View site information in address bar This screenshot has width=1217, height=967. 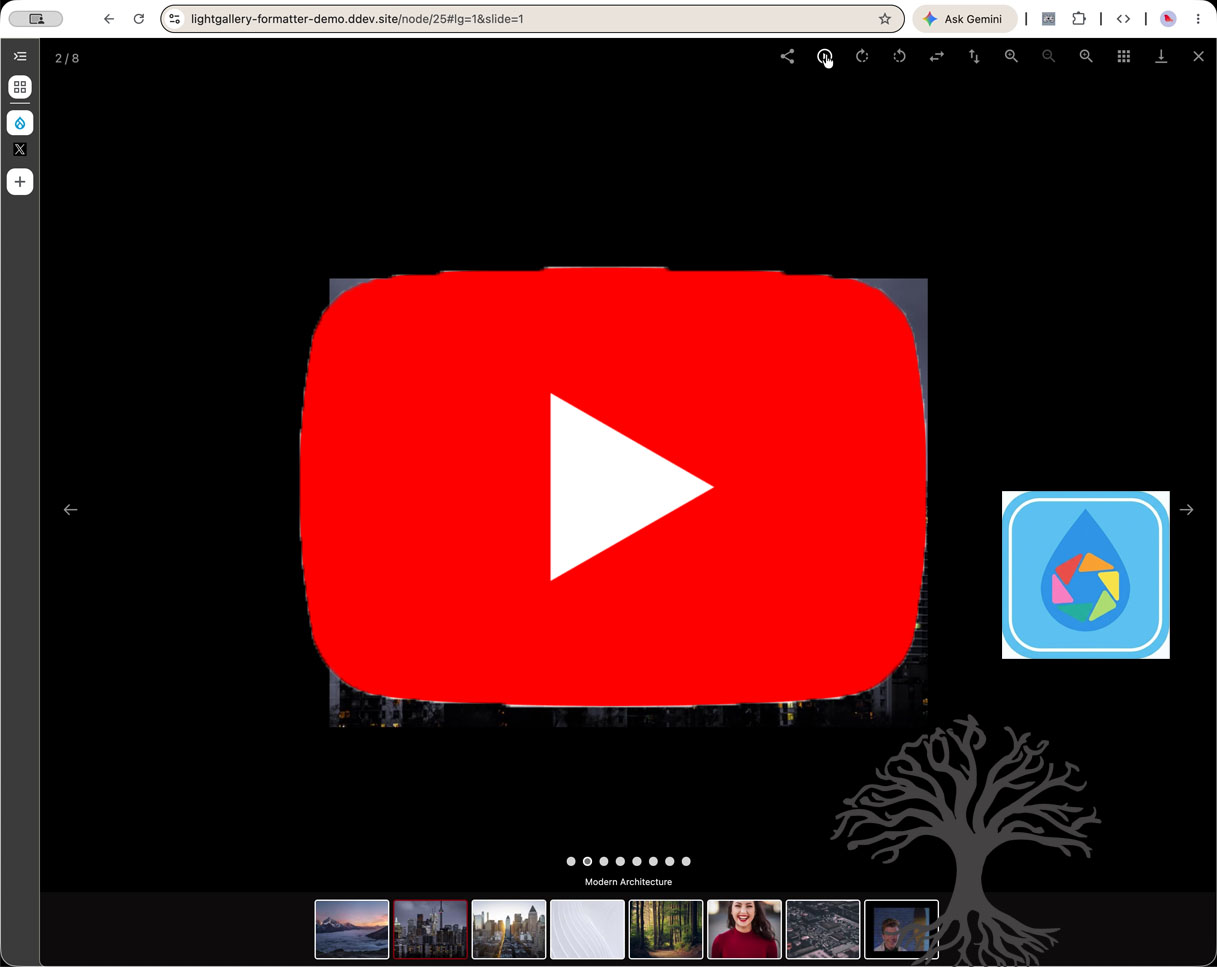tap(175, 19)
